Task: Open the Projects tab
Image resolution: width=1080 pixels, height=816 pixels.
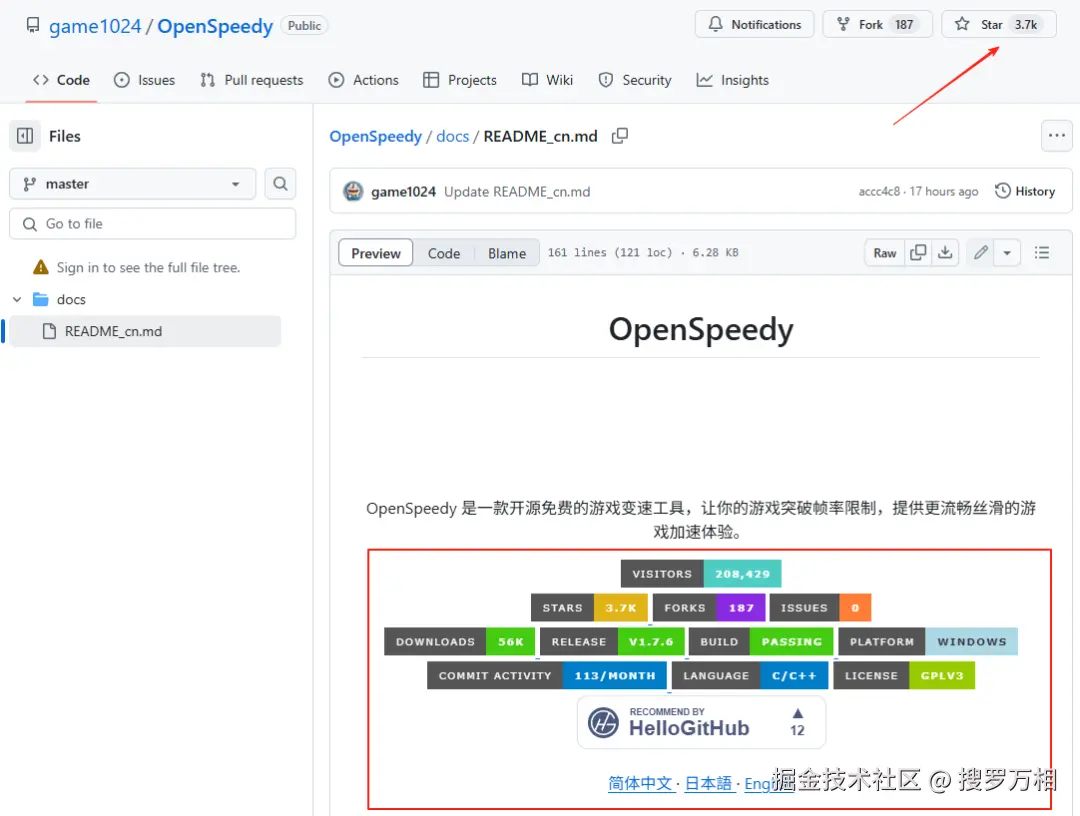Action: coord(460,80)
